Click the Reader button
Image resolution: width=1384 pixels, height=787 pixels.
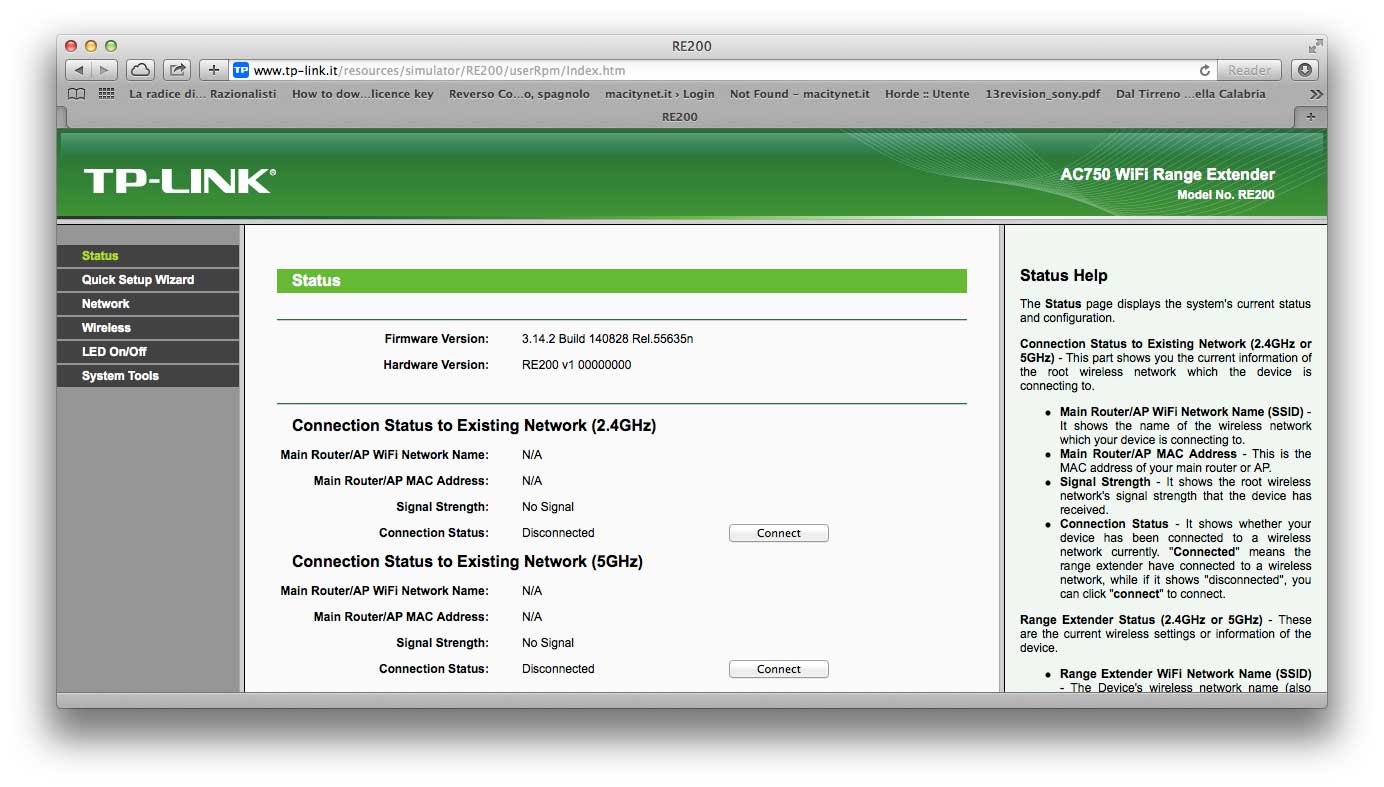[1249, 70]
